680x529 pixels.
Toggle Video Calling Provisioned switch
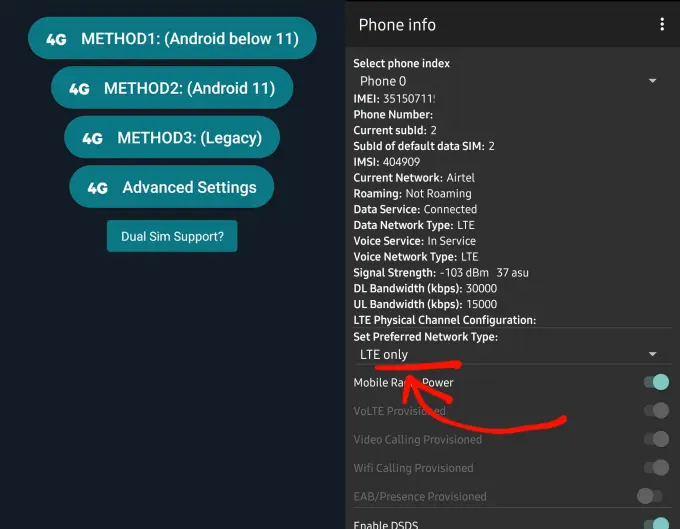click(x=656, y=439)
